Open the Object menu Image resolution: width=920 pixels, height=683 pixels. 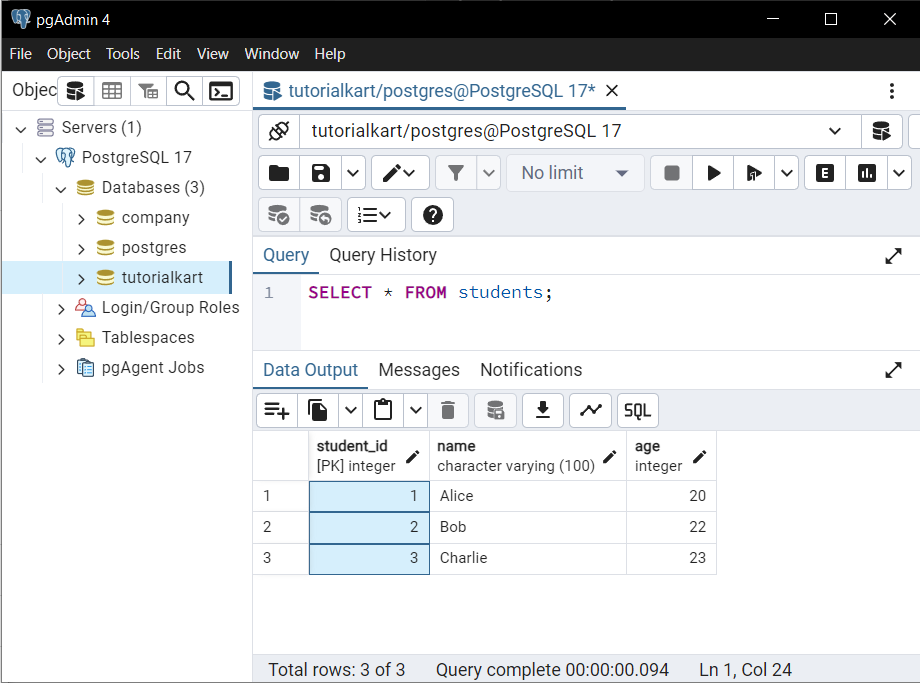pos(69,54)
